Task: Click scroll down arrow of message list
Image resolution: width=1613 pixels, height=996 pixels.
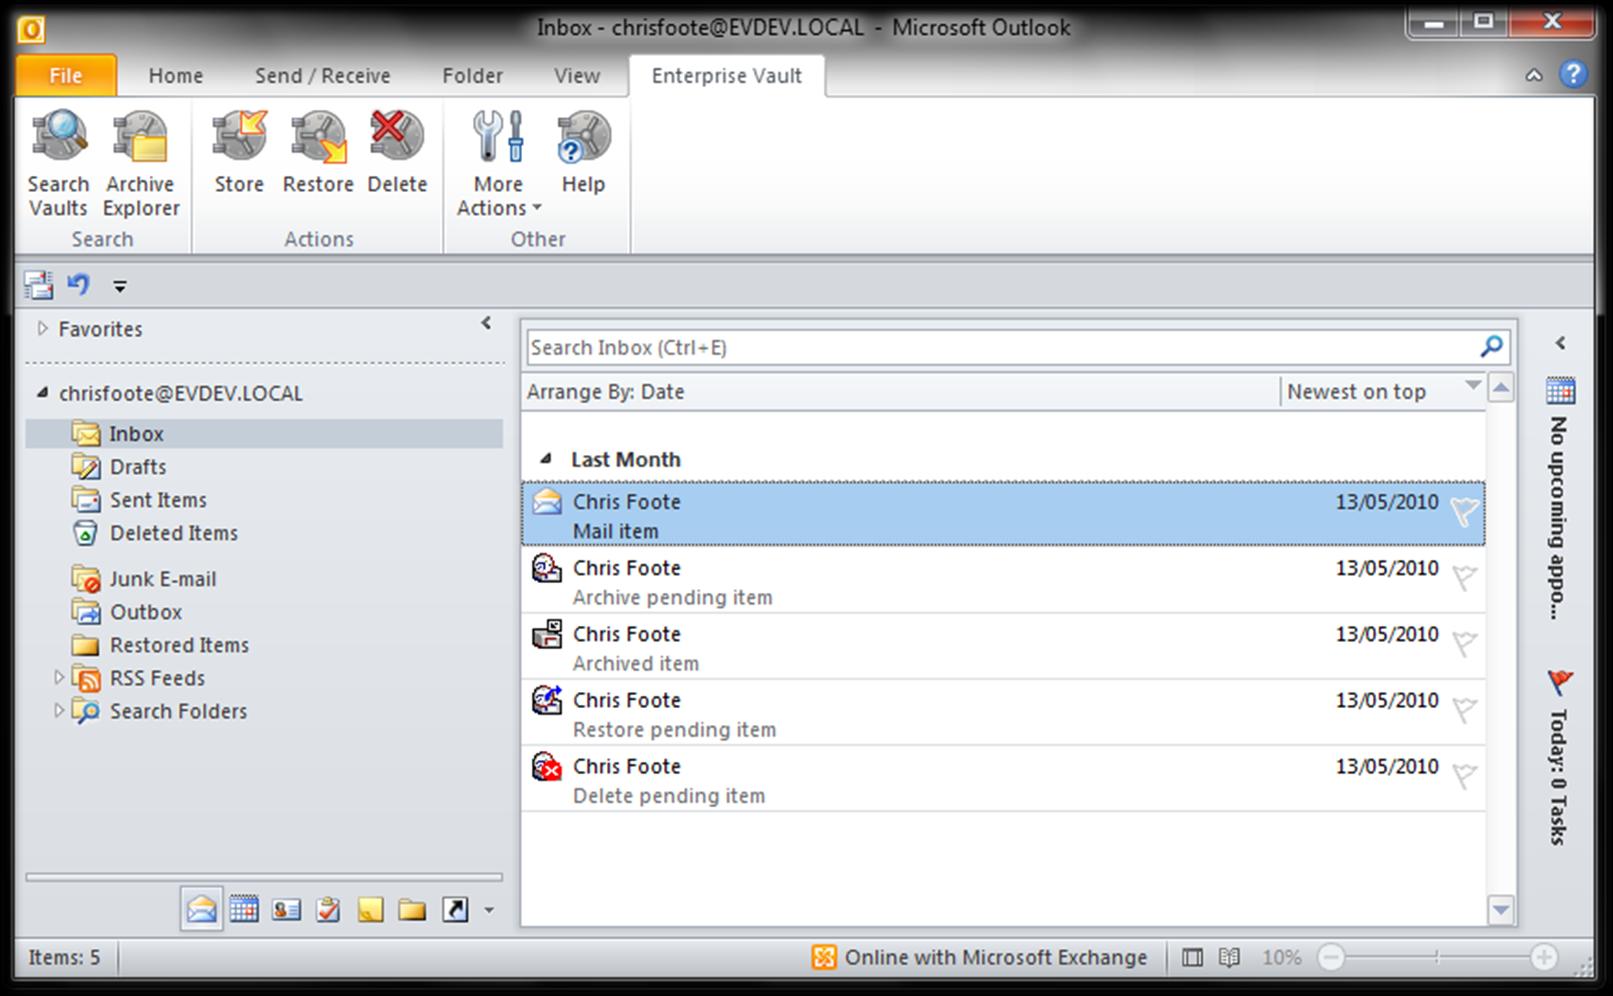Action: point(1501,910)
